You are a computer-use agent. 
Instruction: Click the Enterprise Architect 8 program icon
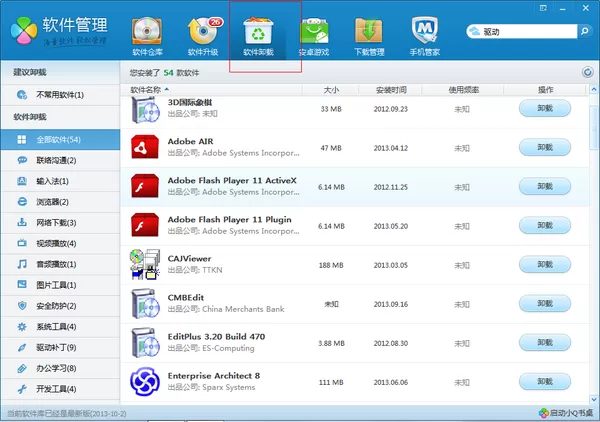click(x=144, y=381)
